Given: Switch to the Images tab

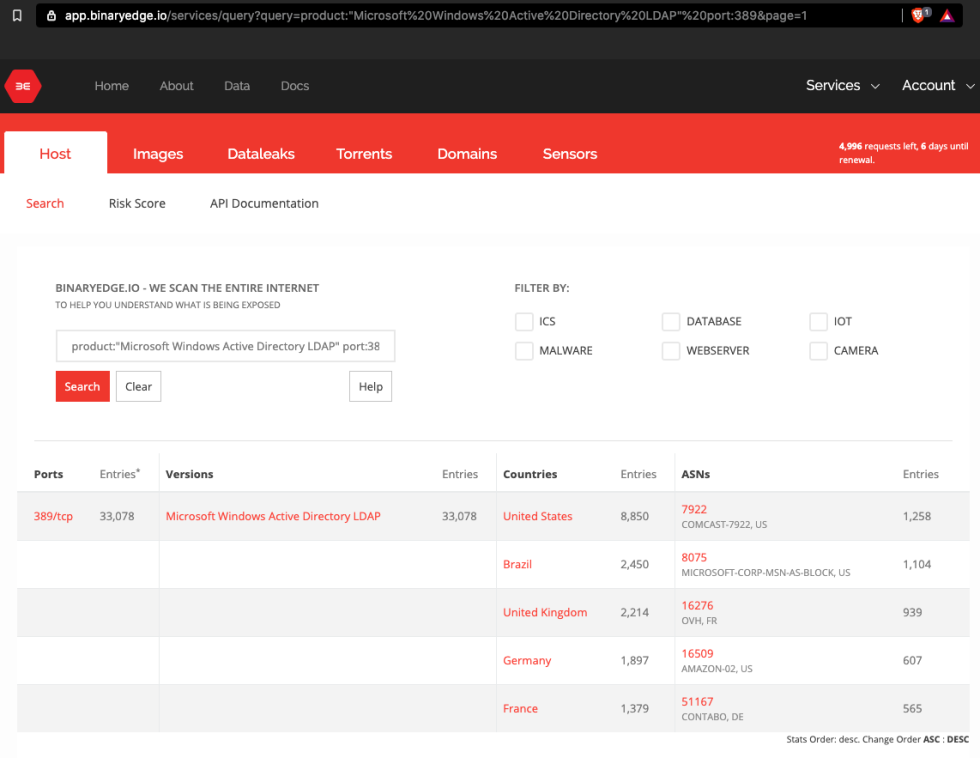Looking at the screenshot, I should [x=157, y=153].
